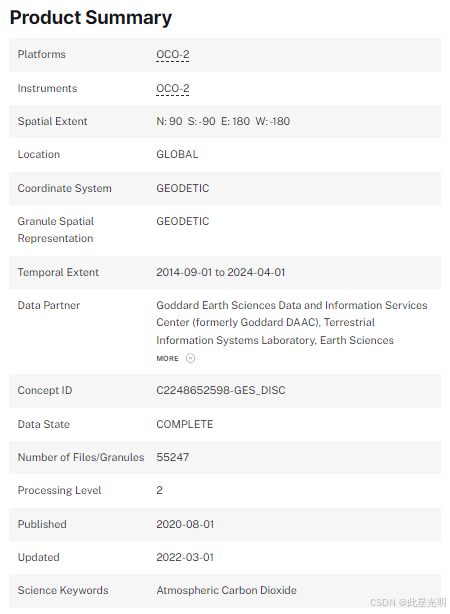This screenshot has width=450, height=614.
Task: Click the Number of Files/Granules value 55247
Action: coord(173,457)
